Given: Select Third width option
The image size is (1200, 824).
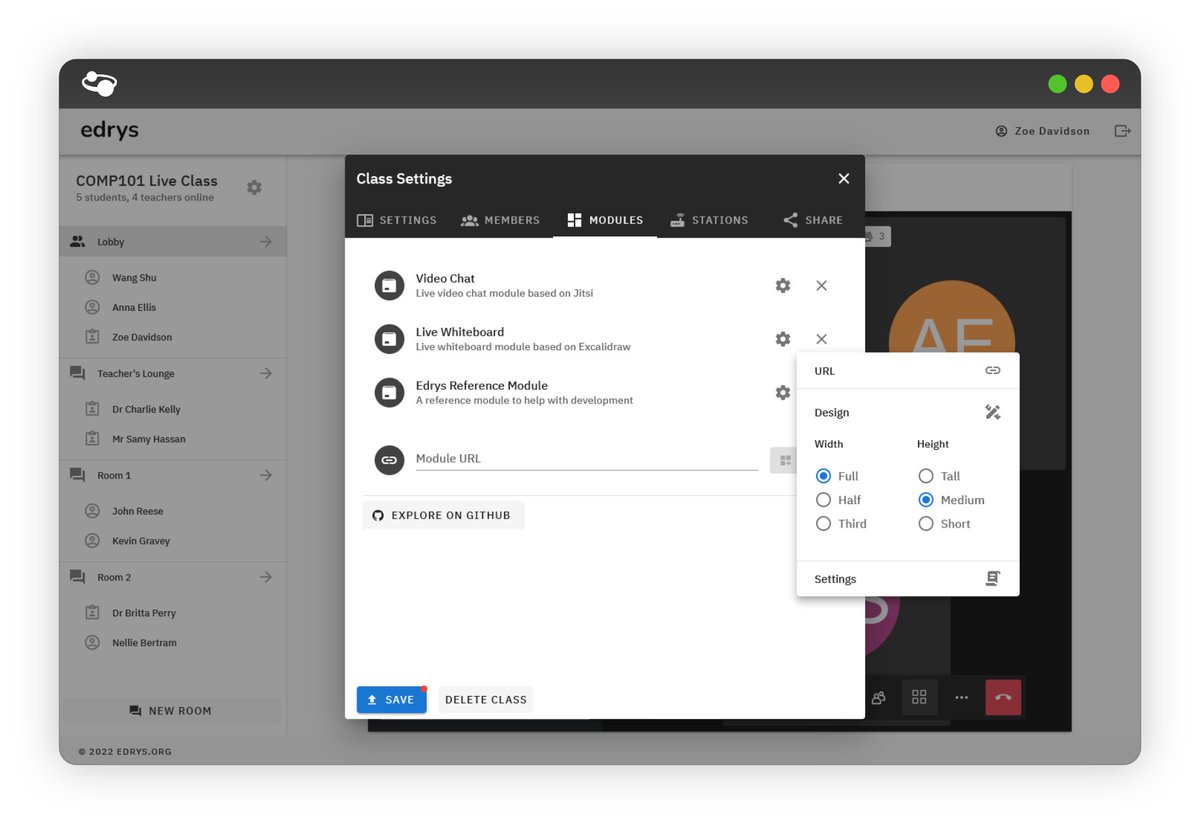Looking at the screenshot, I should pos(823,524).
